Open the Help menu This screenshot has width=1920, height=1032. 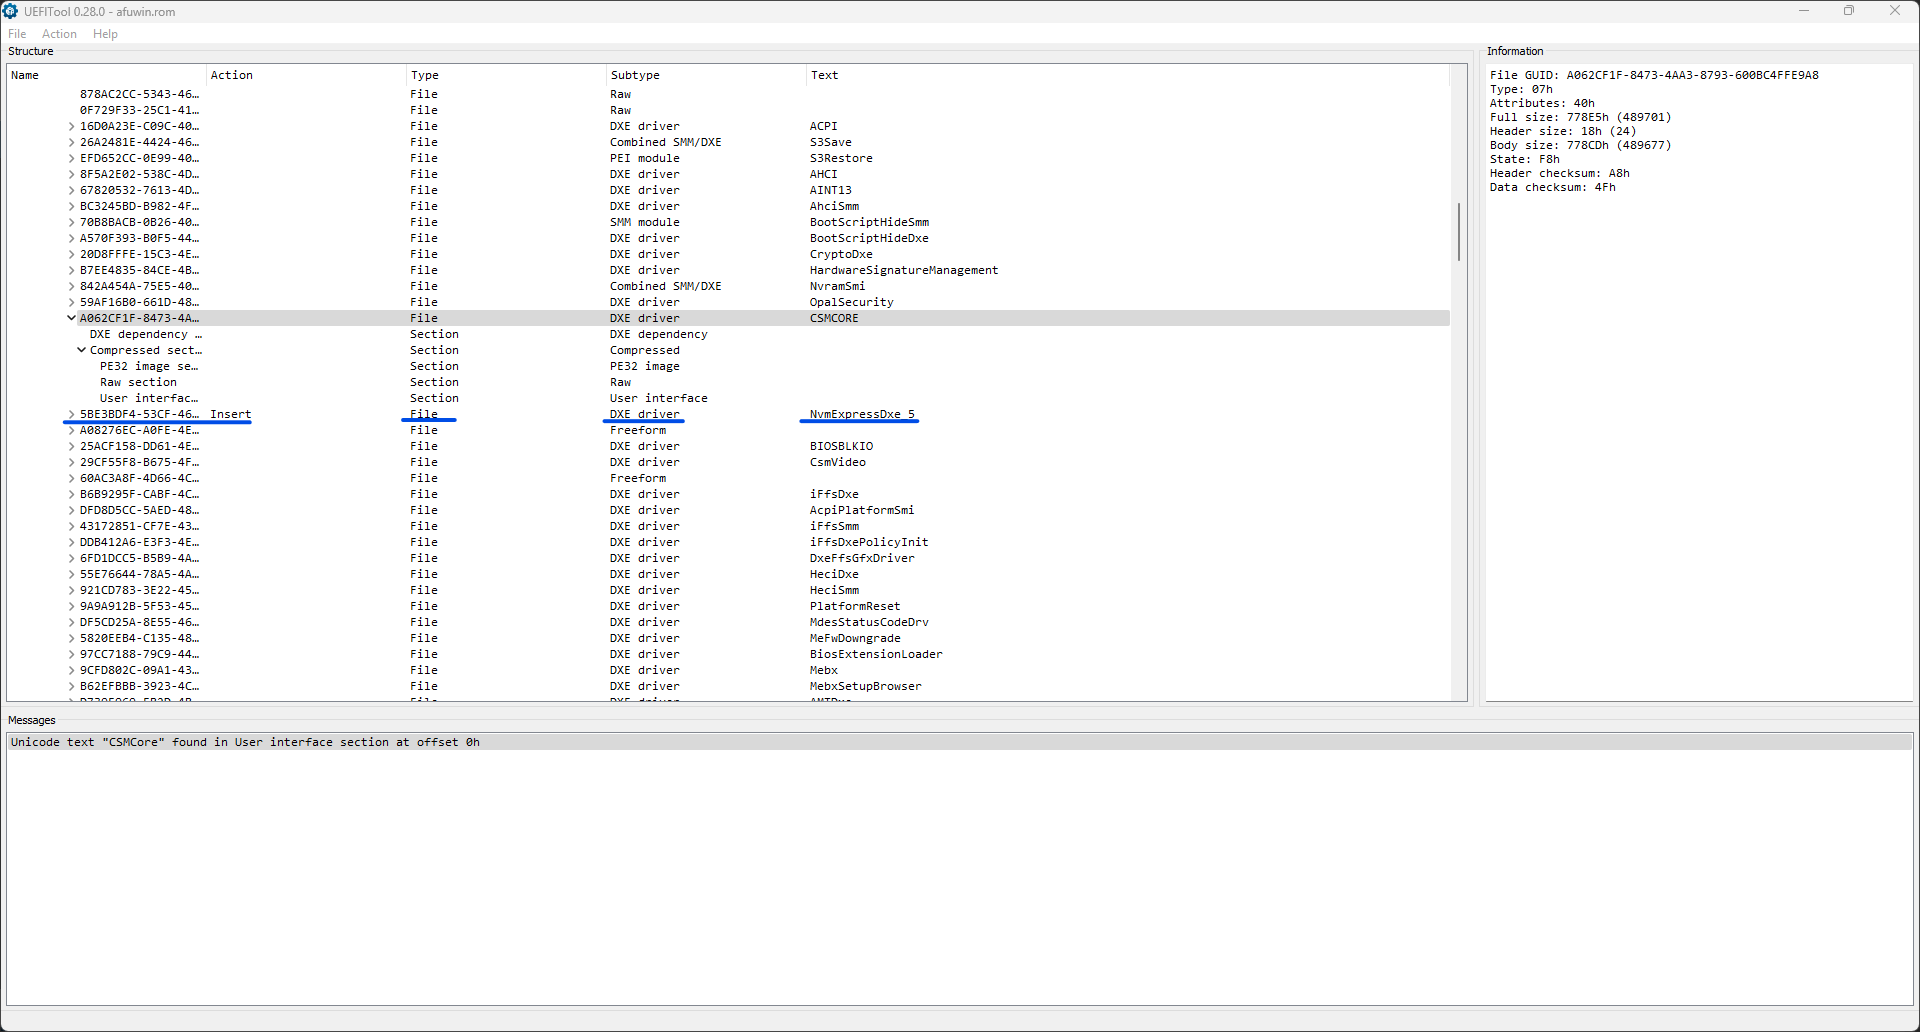(x=105, y=34)
